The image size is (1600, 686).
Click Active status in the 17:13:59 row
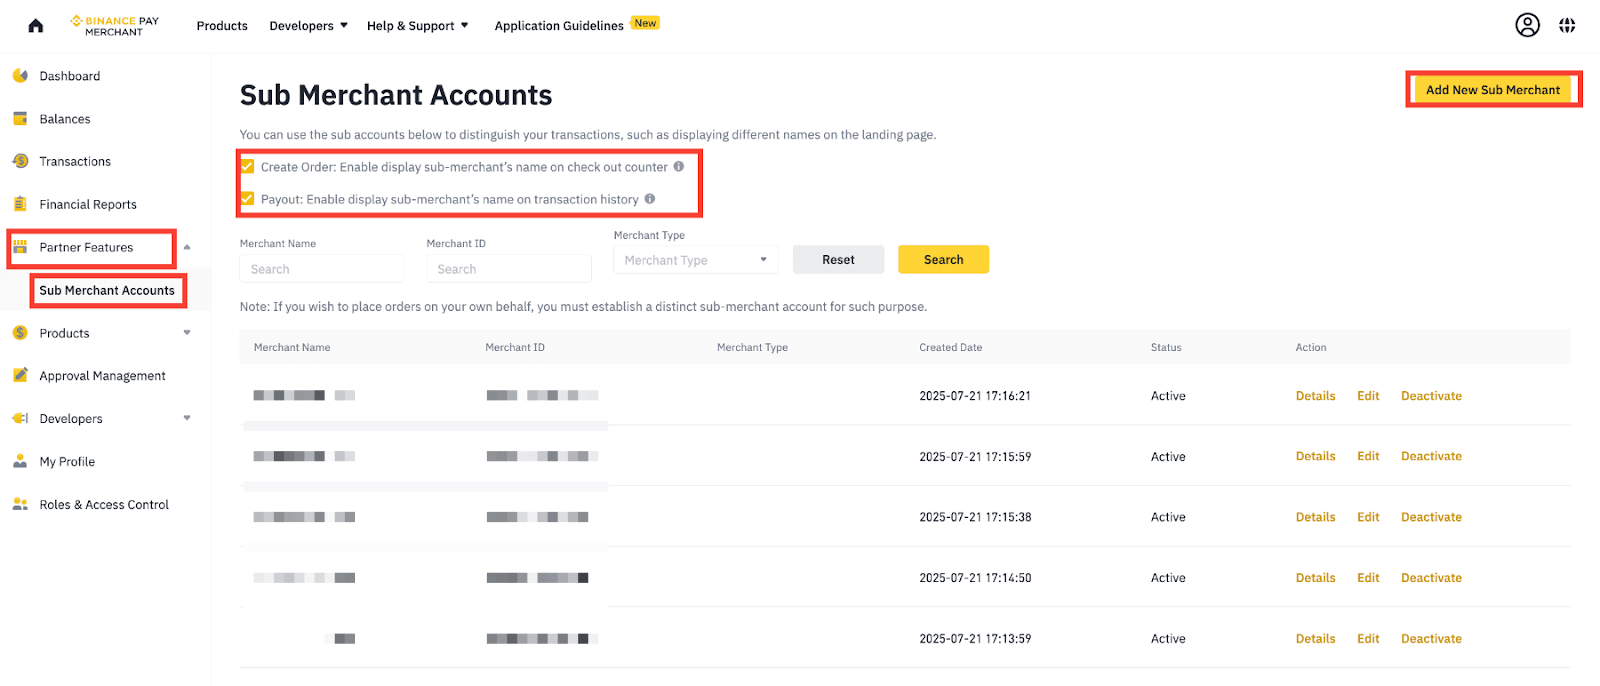[x=1168, y=639]
